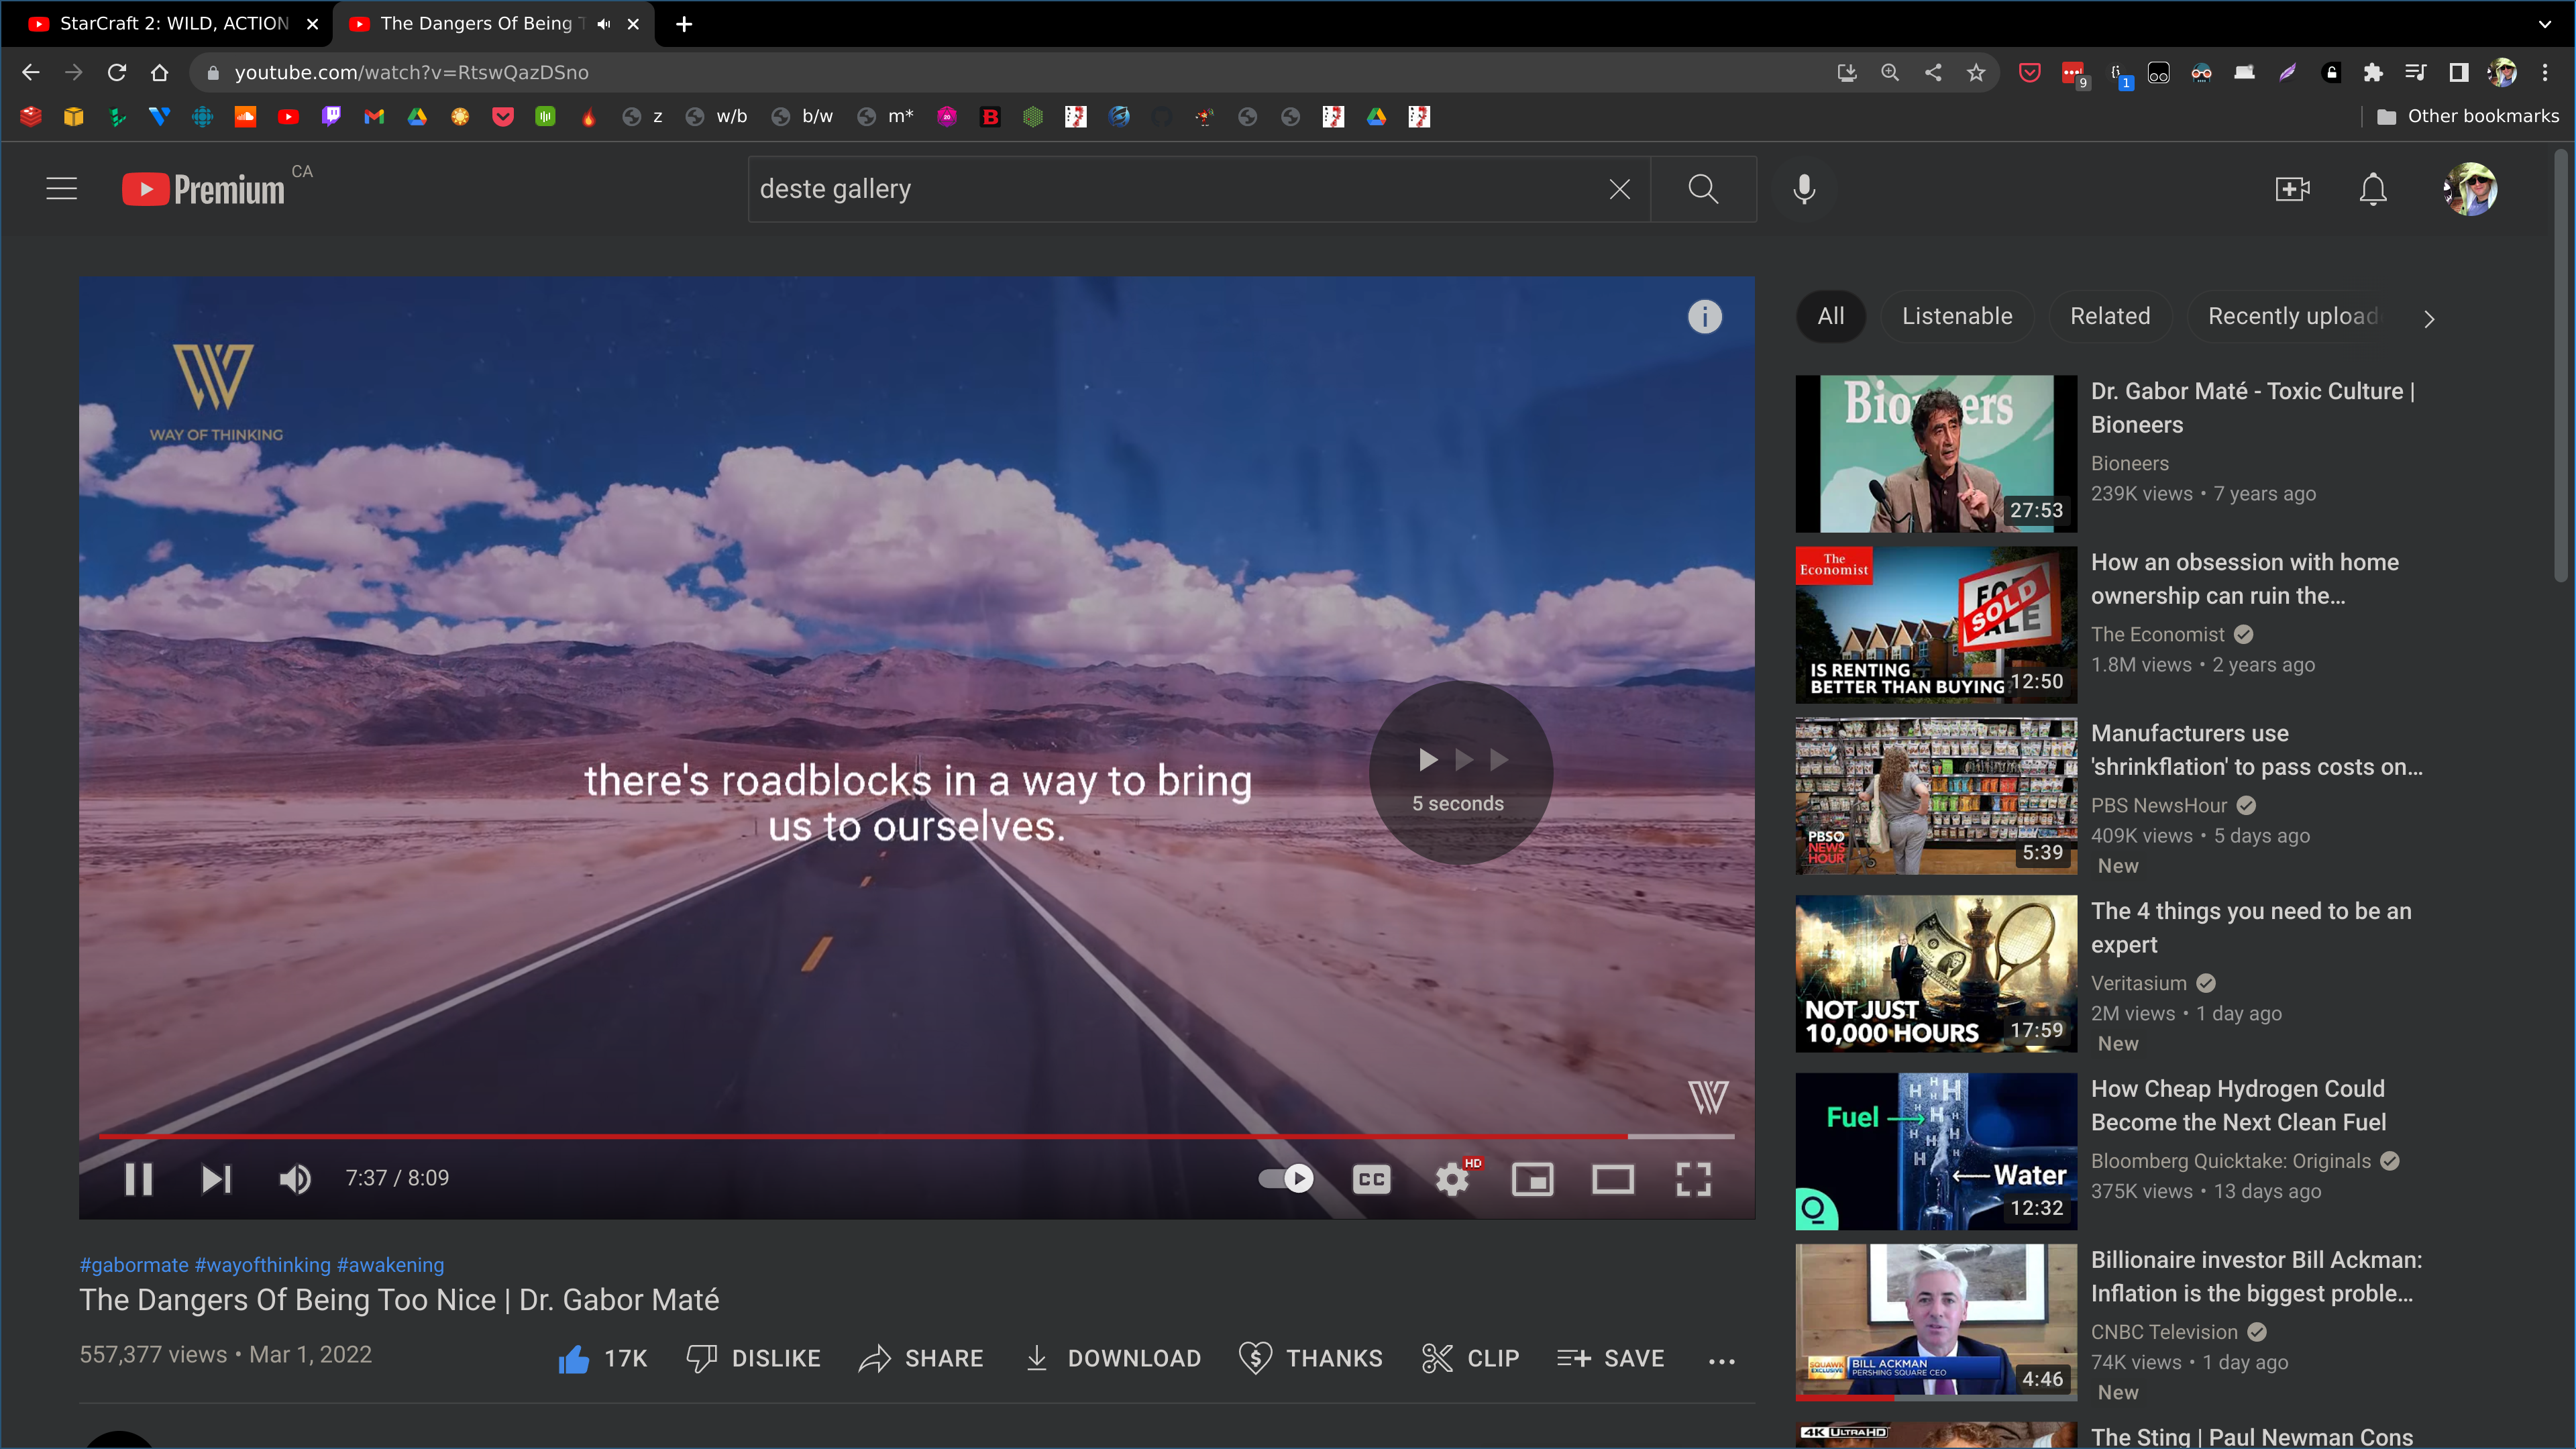2576x1449 pixels.
Task: Enter fullscreen mode
Action: point(1693,1179)
